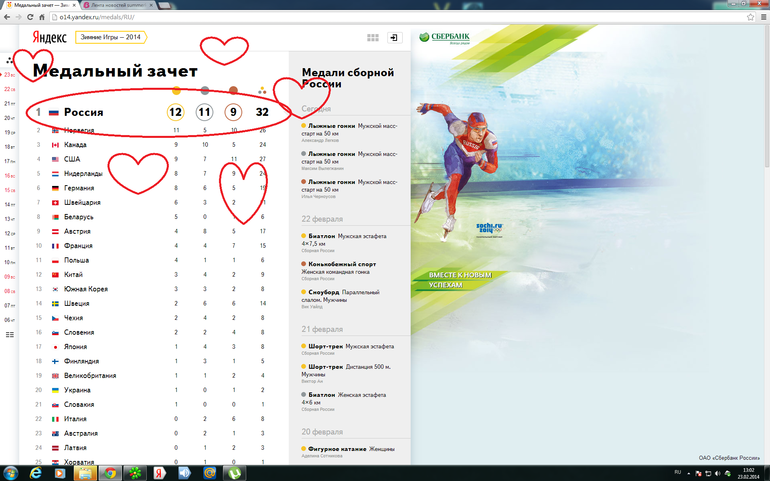Sort by the silver medal column icon
This screenshot has width=770, height=481.
(205, 90)
